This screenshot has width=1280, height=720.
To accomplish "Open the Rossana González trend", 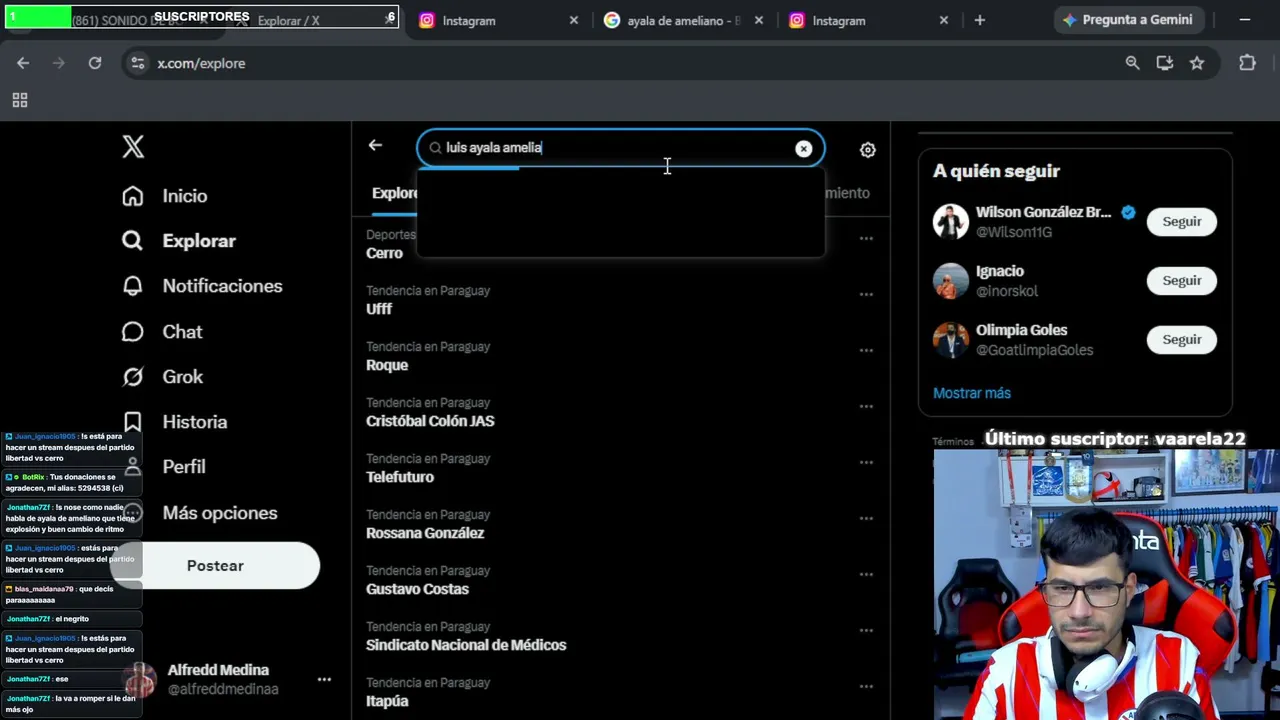I will point(425,533).
